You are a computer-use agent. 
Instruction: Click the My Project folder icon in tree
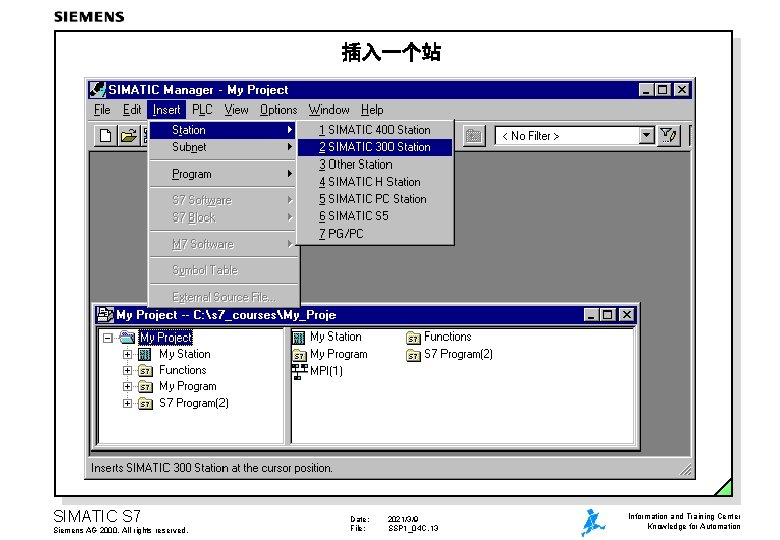127,337
